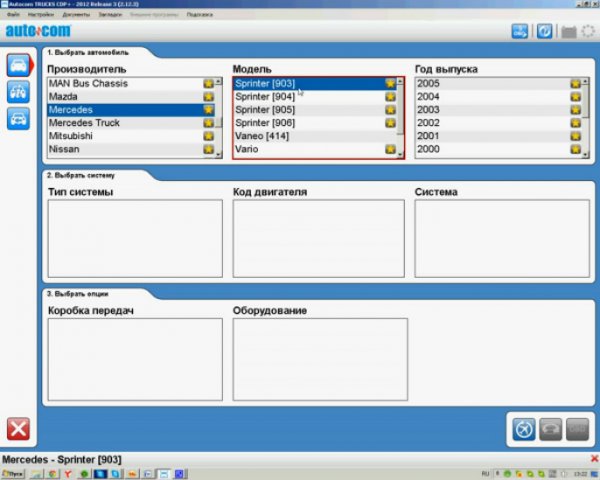
Task: Click the blue round icon button at bottom right
Action: [x=523, y=429]
